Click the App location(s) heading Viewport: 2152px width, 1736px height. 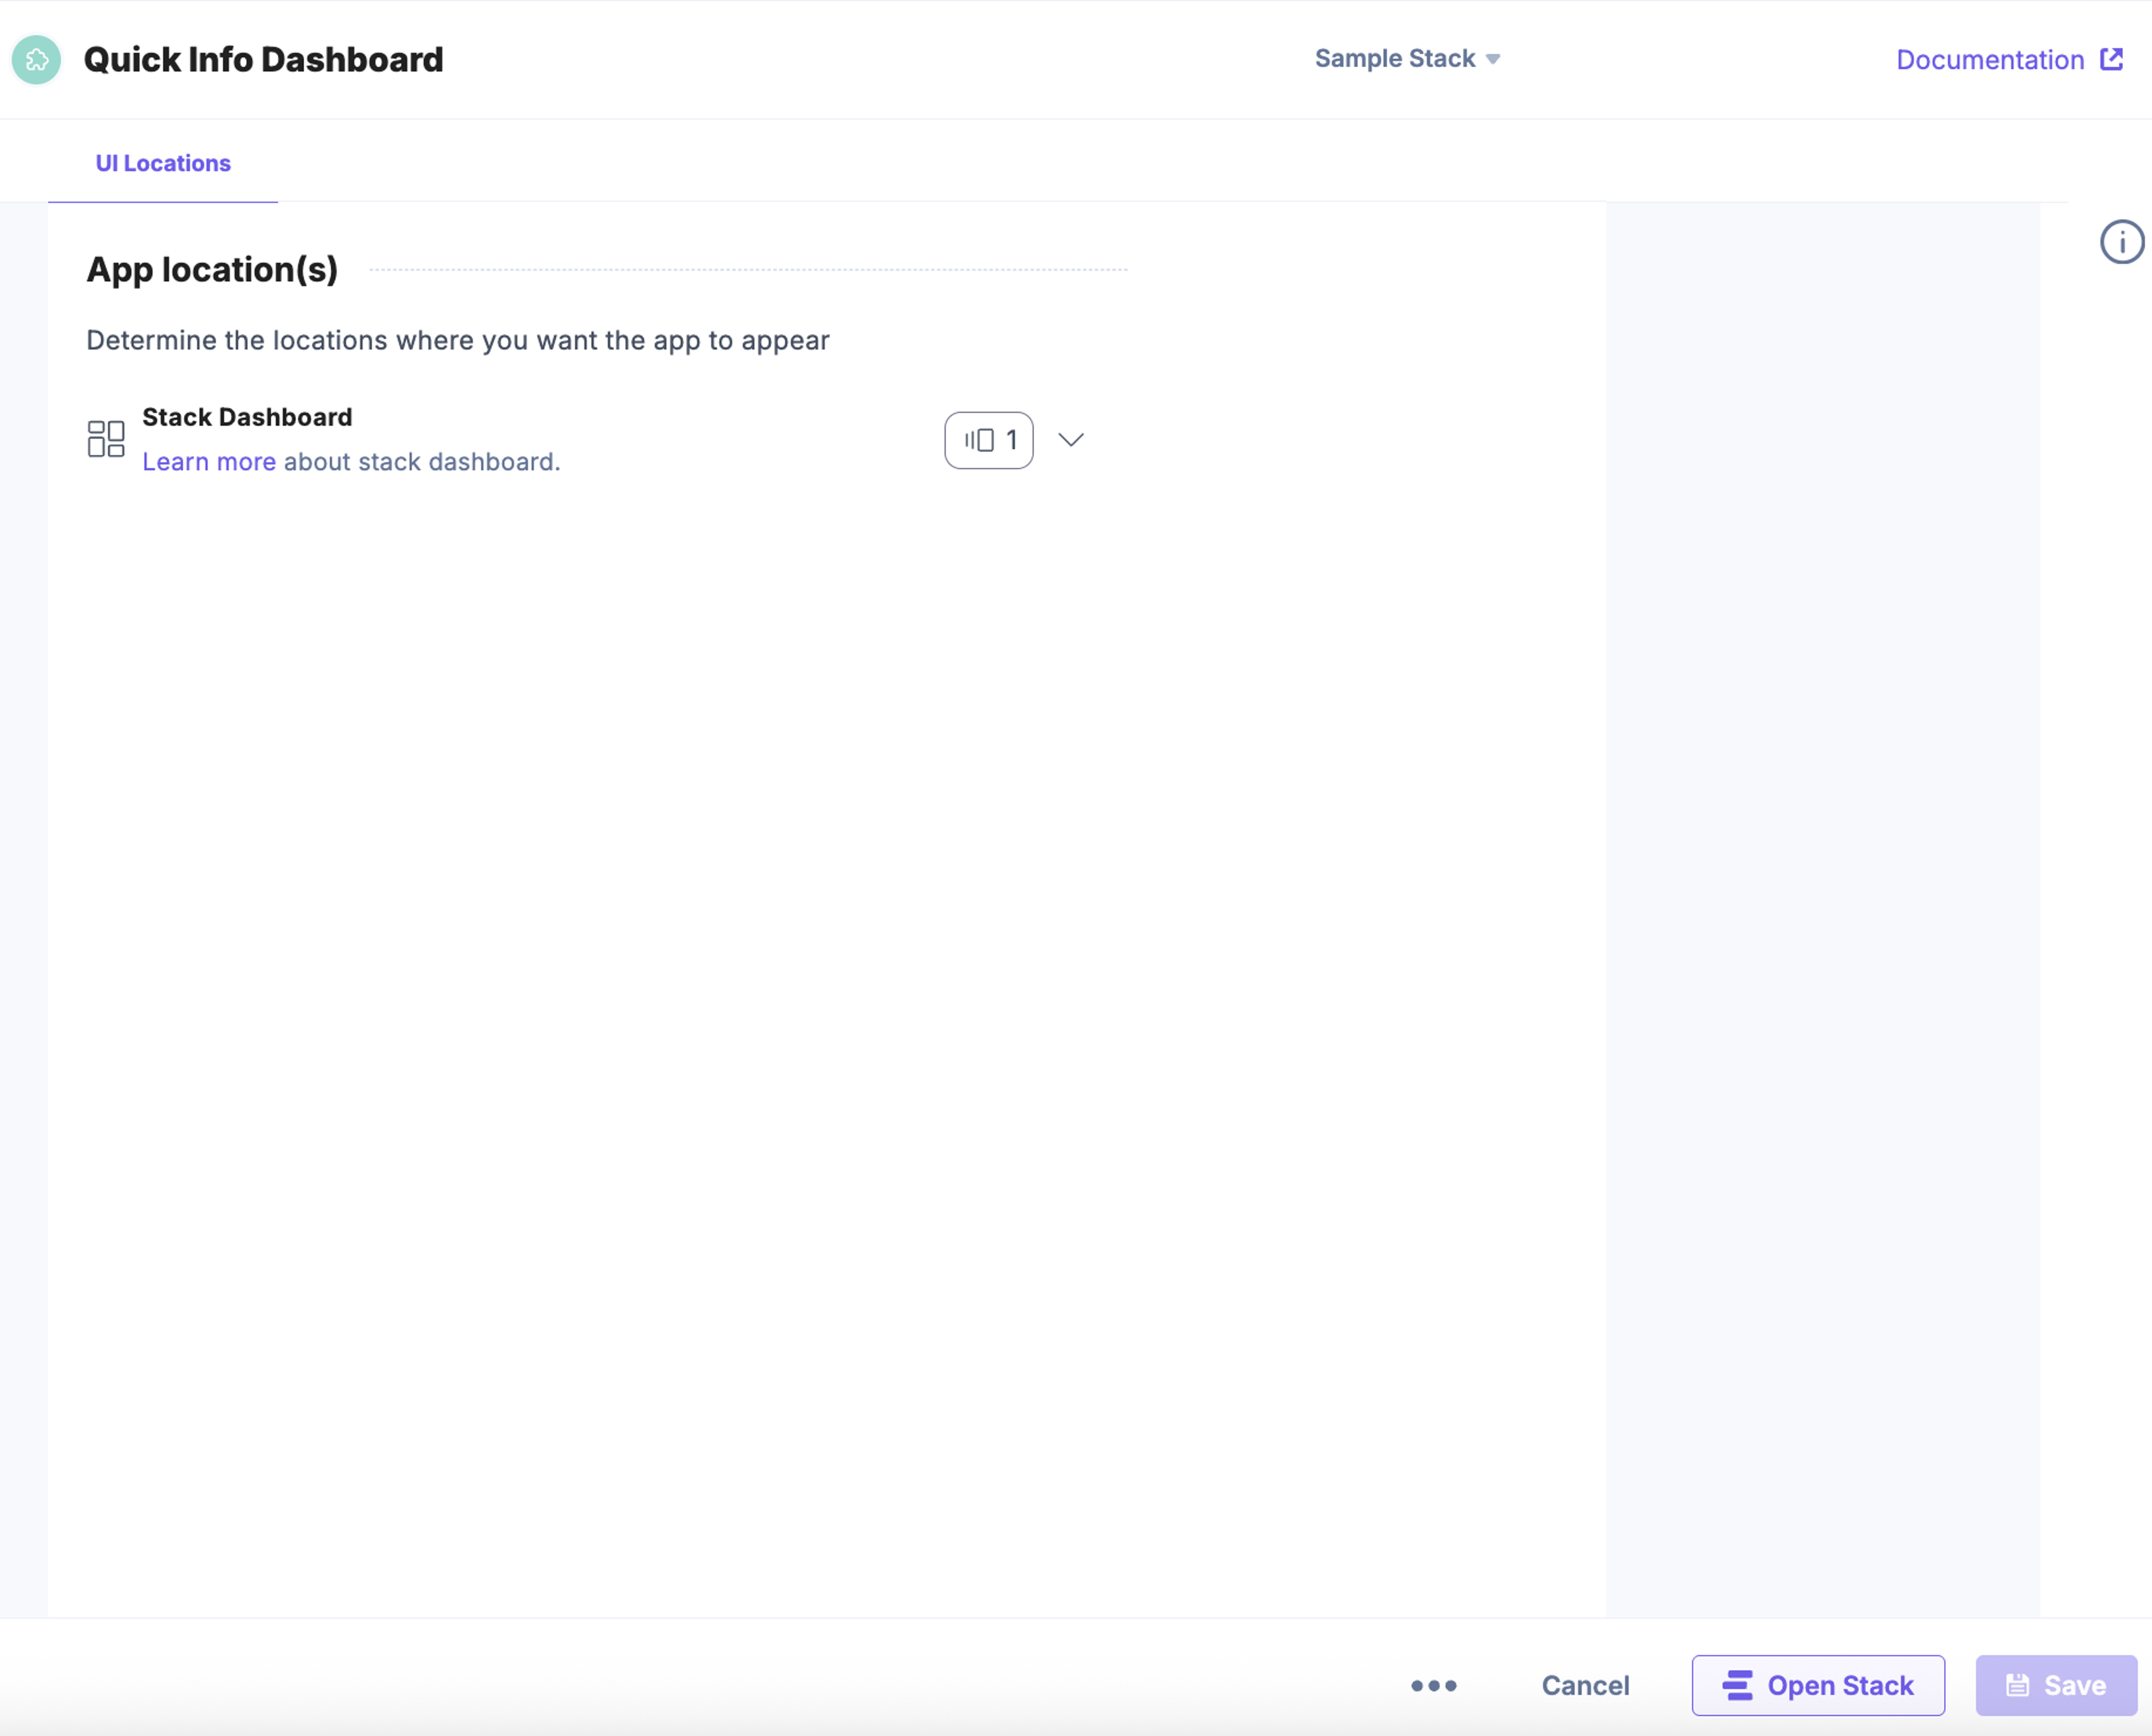click(x=212, y=270)
